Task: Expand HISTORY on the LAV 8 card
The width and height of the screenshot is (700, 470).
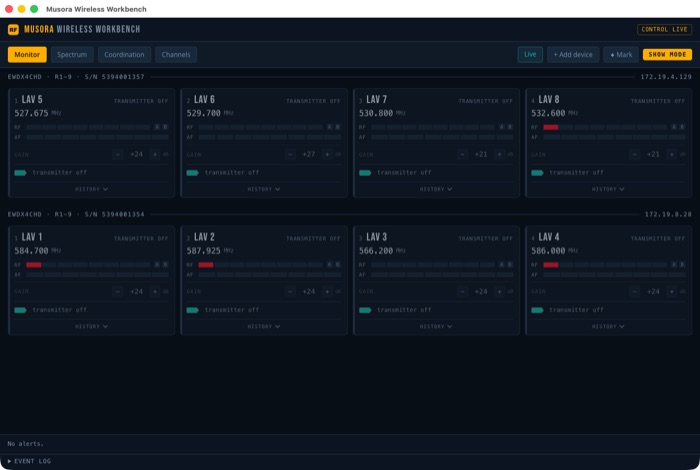Action: (608, 189)
